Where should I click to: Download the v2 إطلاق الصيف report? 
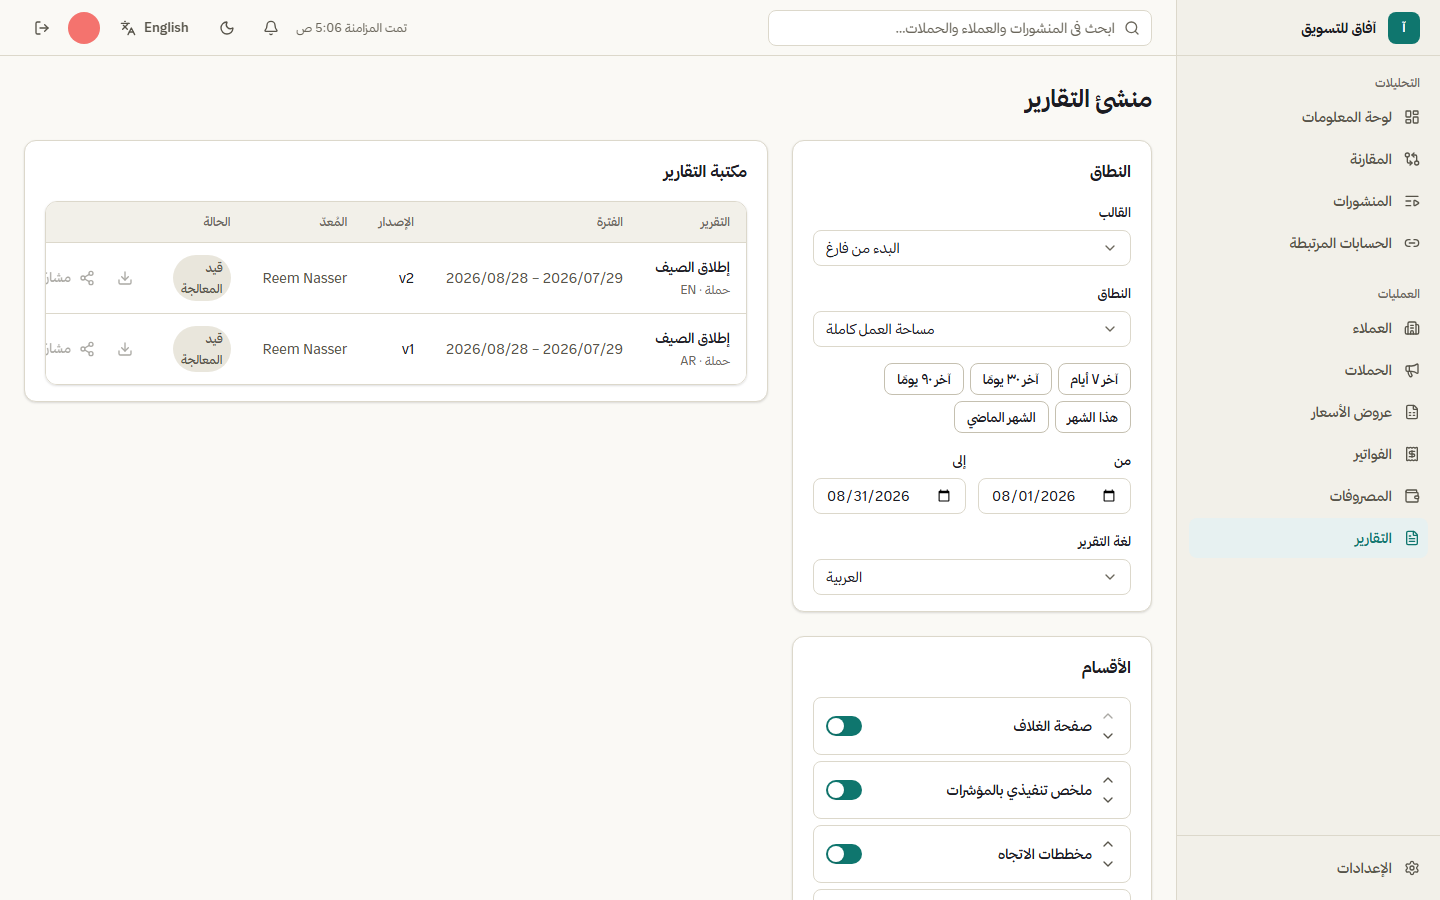[125, 278]
